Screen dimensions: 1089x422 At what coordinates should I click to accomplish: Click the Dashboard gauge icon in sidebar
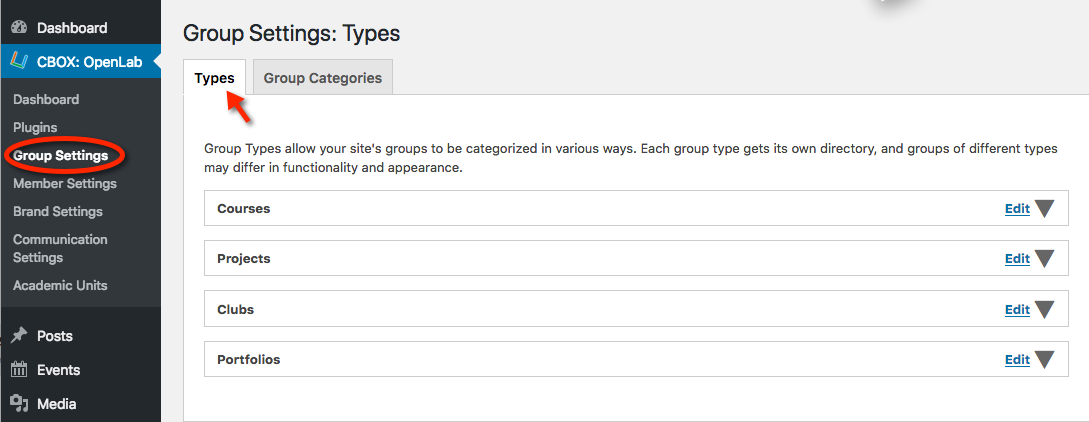[19, 28]
